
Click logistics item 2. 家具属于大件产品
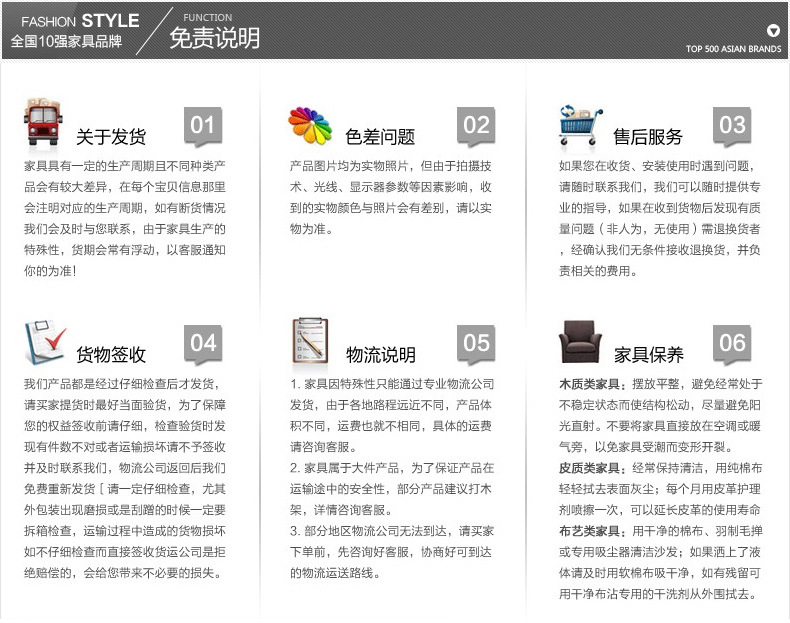tap(391, 468)
